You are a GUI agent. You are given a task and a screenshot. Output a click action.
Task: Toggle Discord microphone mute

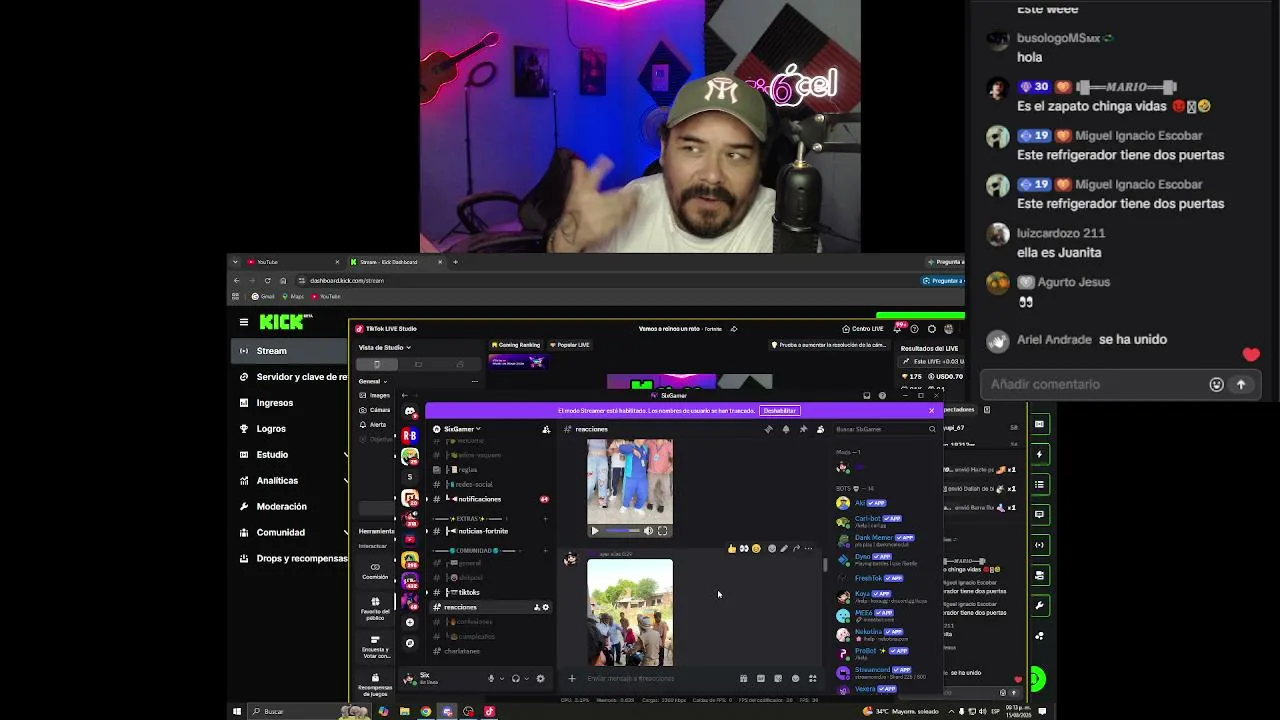[x=491, y=679]
